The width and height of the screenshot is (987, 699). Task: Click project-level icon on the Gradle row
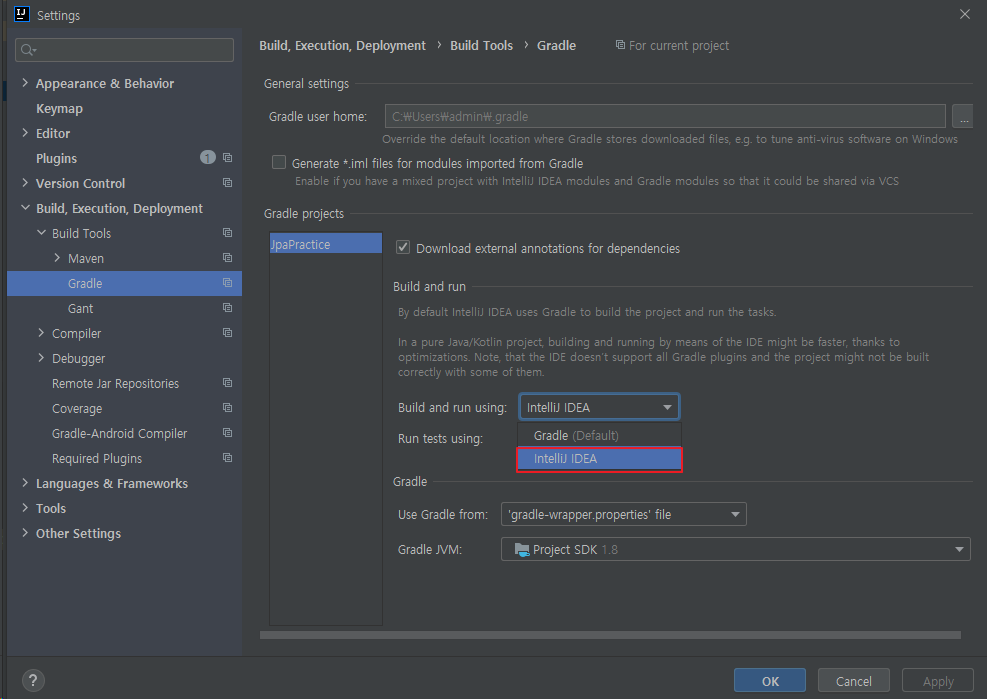click(x=227, y=283)
